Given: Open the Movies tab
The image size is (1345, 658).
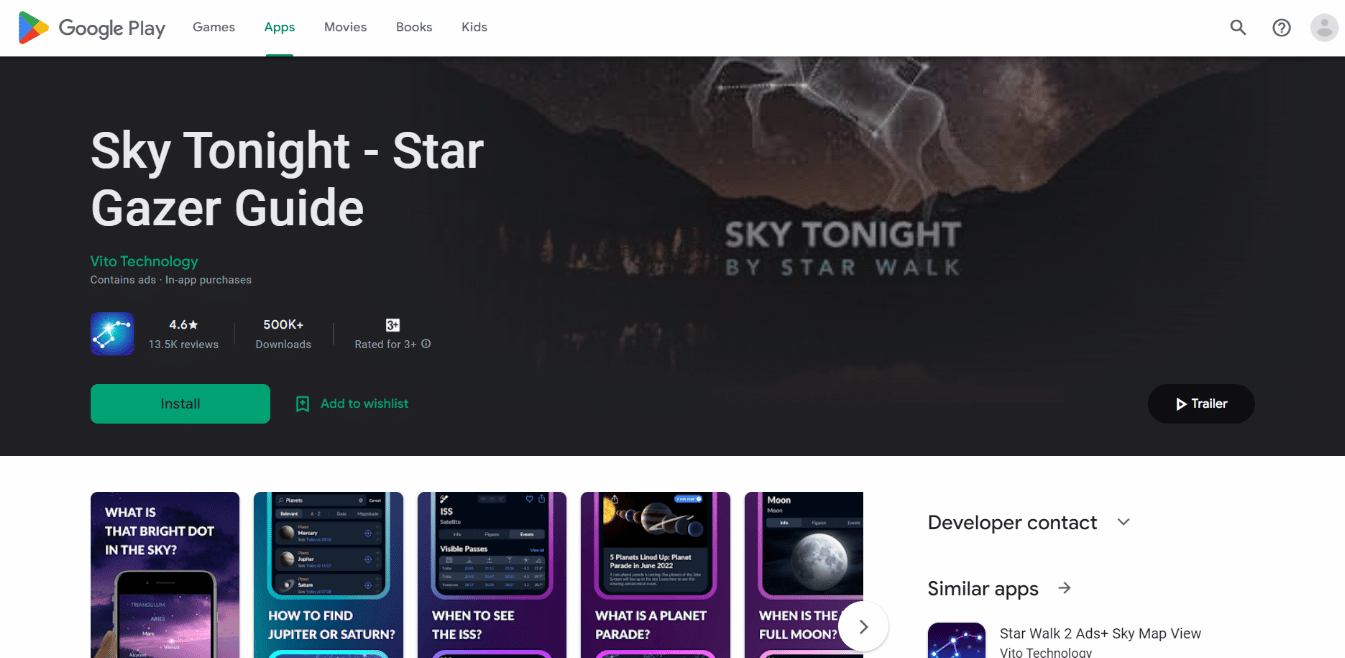Looking at the screenshot, I should pos(345,27).
